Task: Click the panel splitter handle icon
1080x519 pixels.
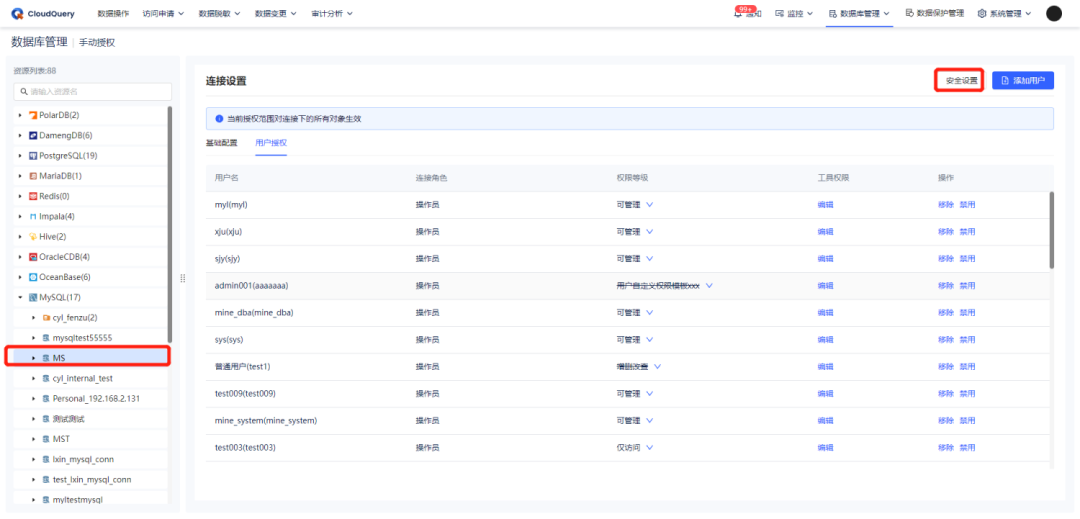Action: [183, 278]
